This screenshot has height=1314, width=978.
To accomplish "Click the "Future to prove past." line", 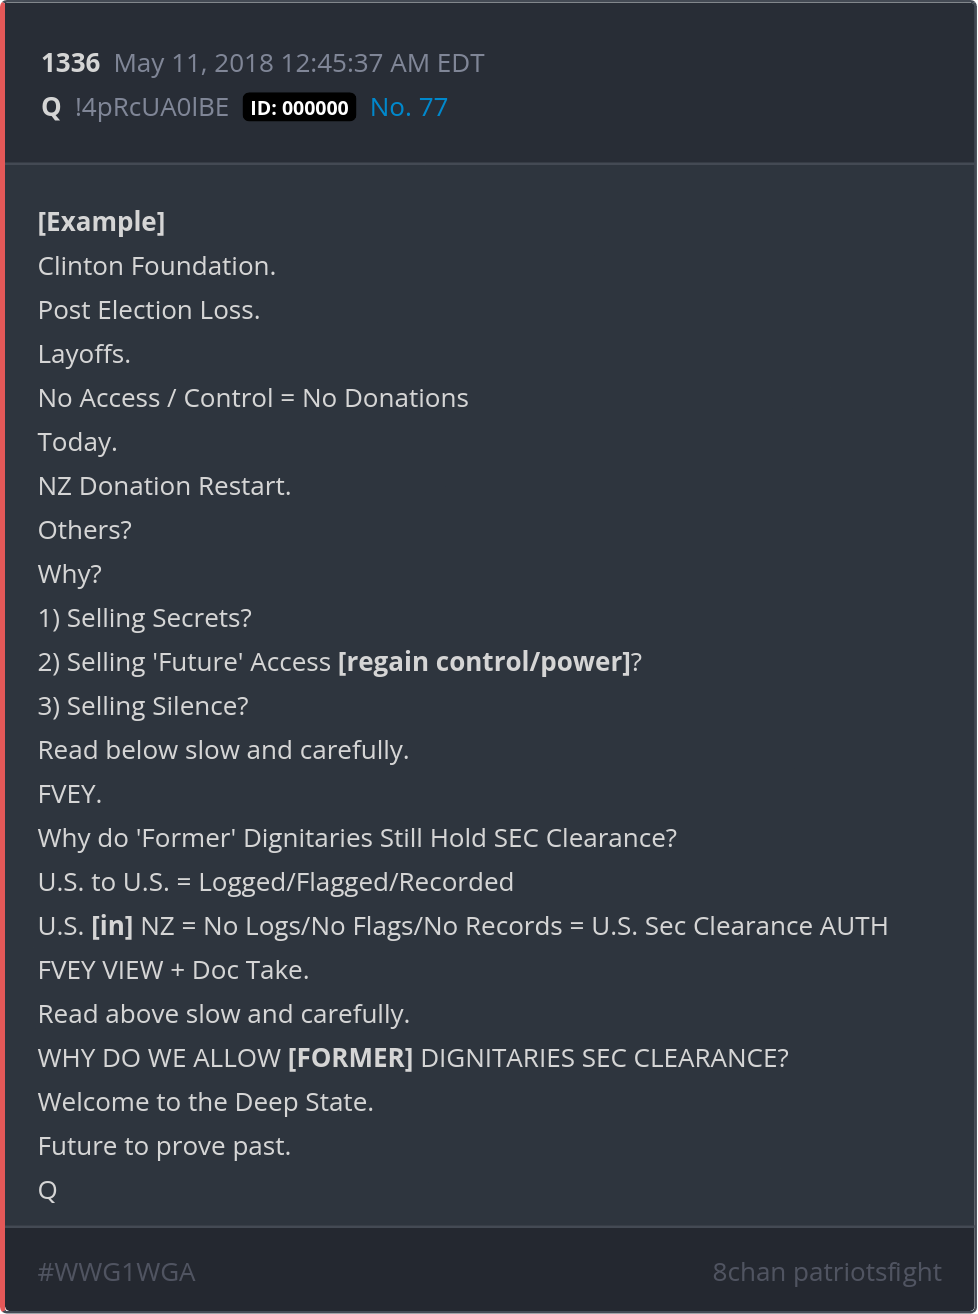I will [164, 1146].
